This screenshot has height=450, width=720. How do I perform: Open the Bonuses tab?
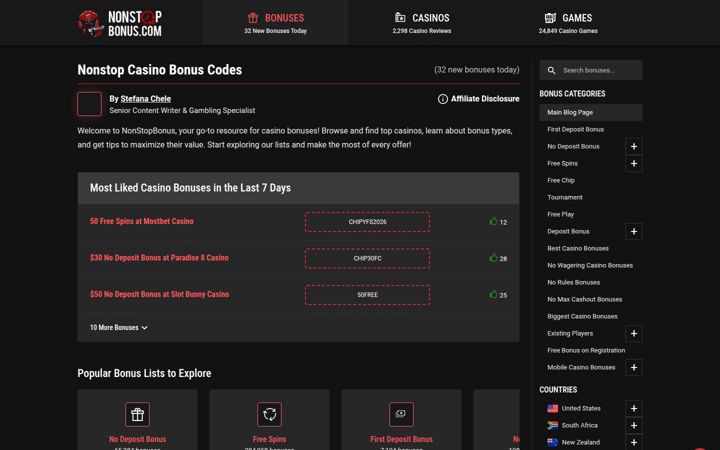point(276,22)
